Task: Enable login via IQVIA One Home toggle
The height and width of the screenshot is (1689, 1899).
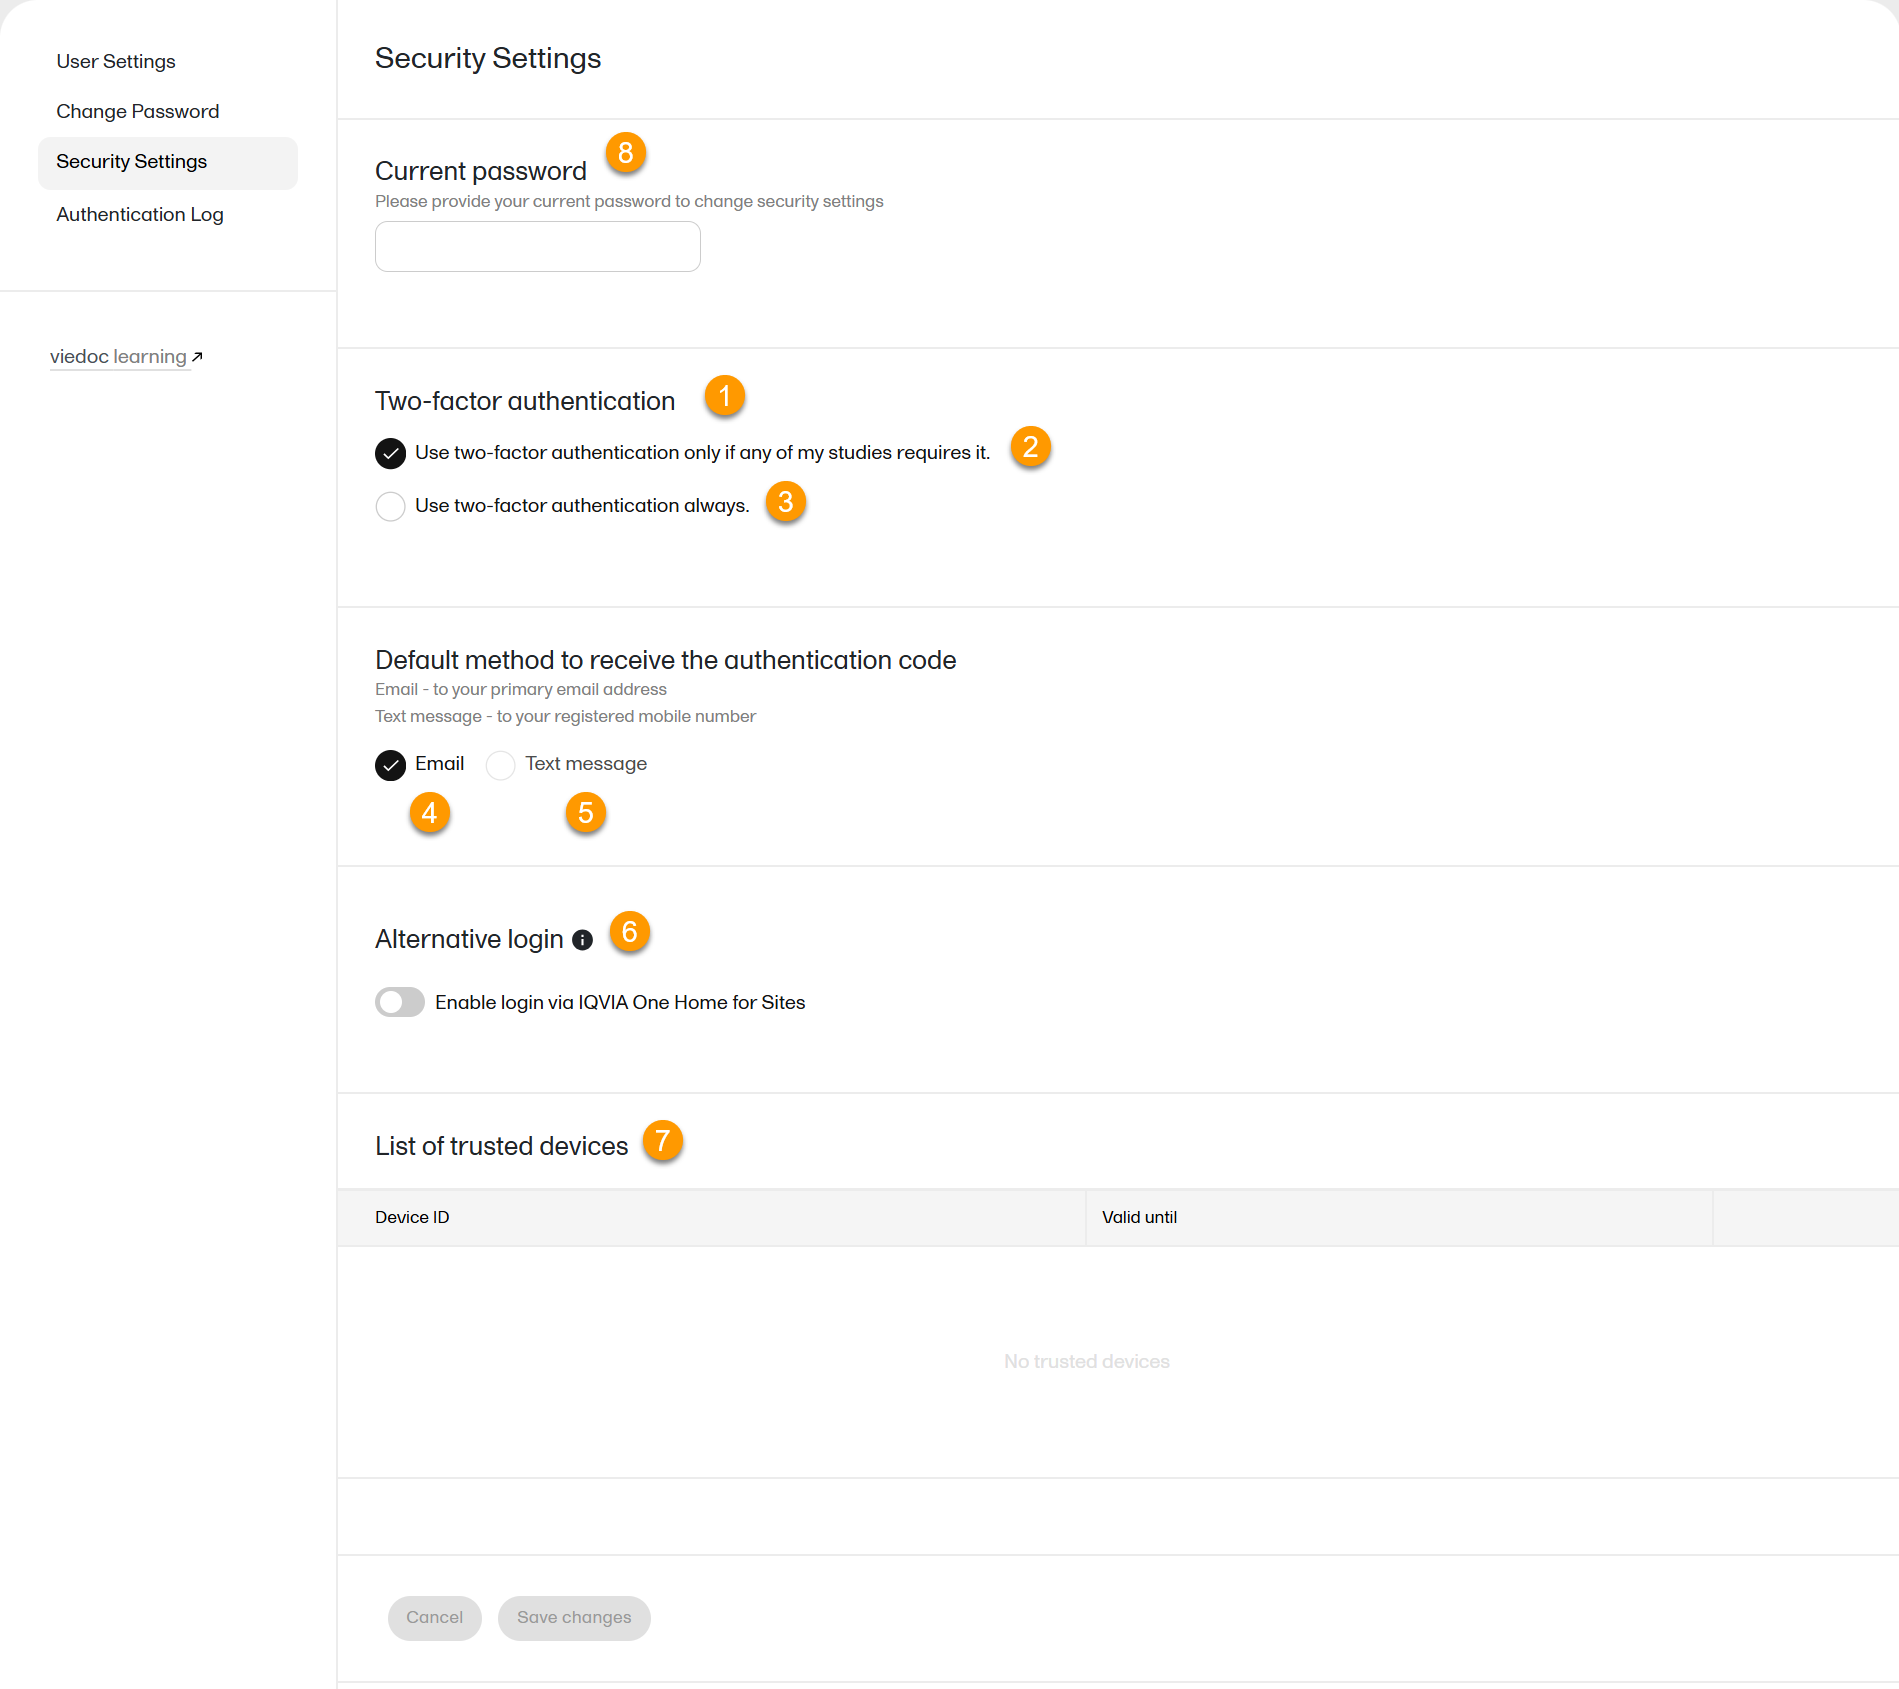Action: (x=400, y=1002)
